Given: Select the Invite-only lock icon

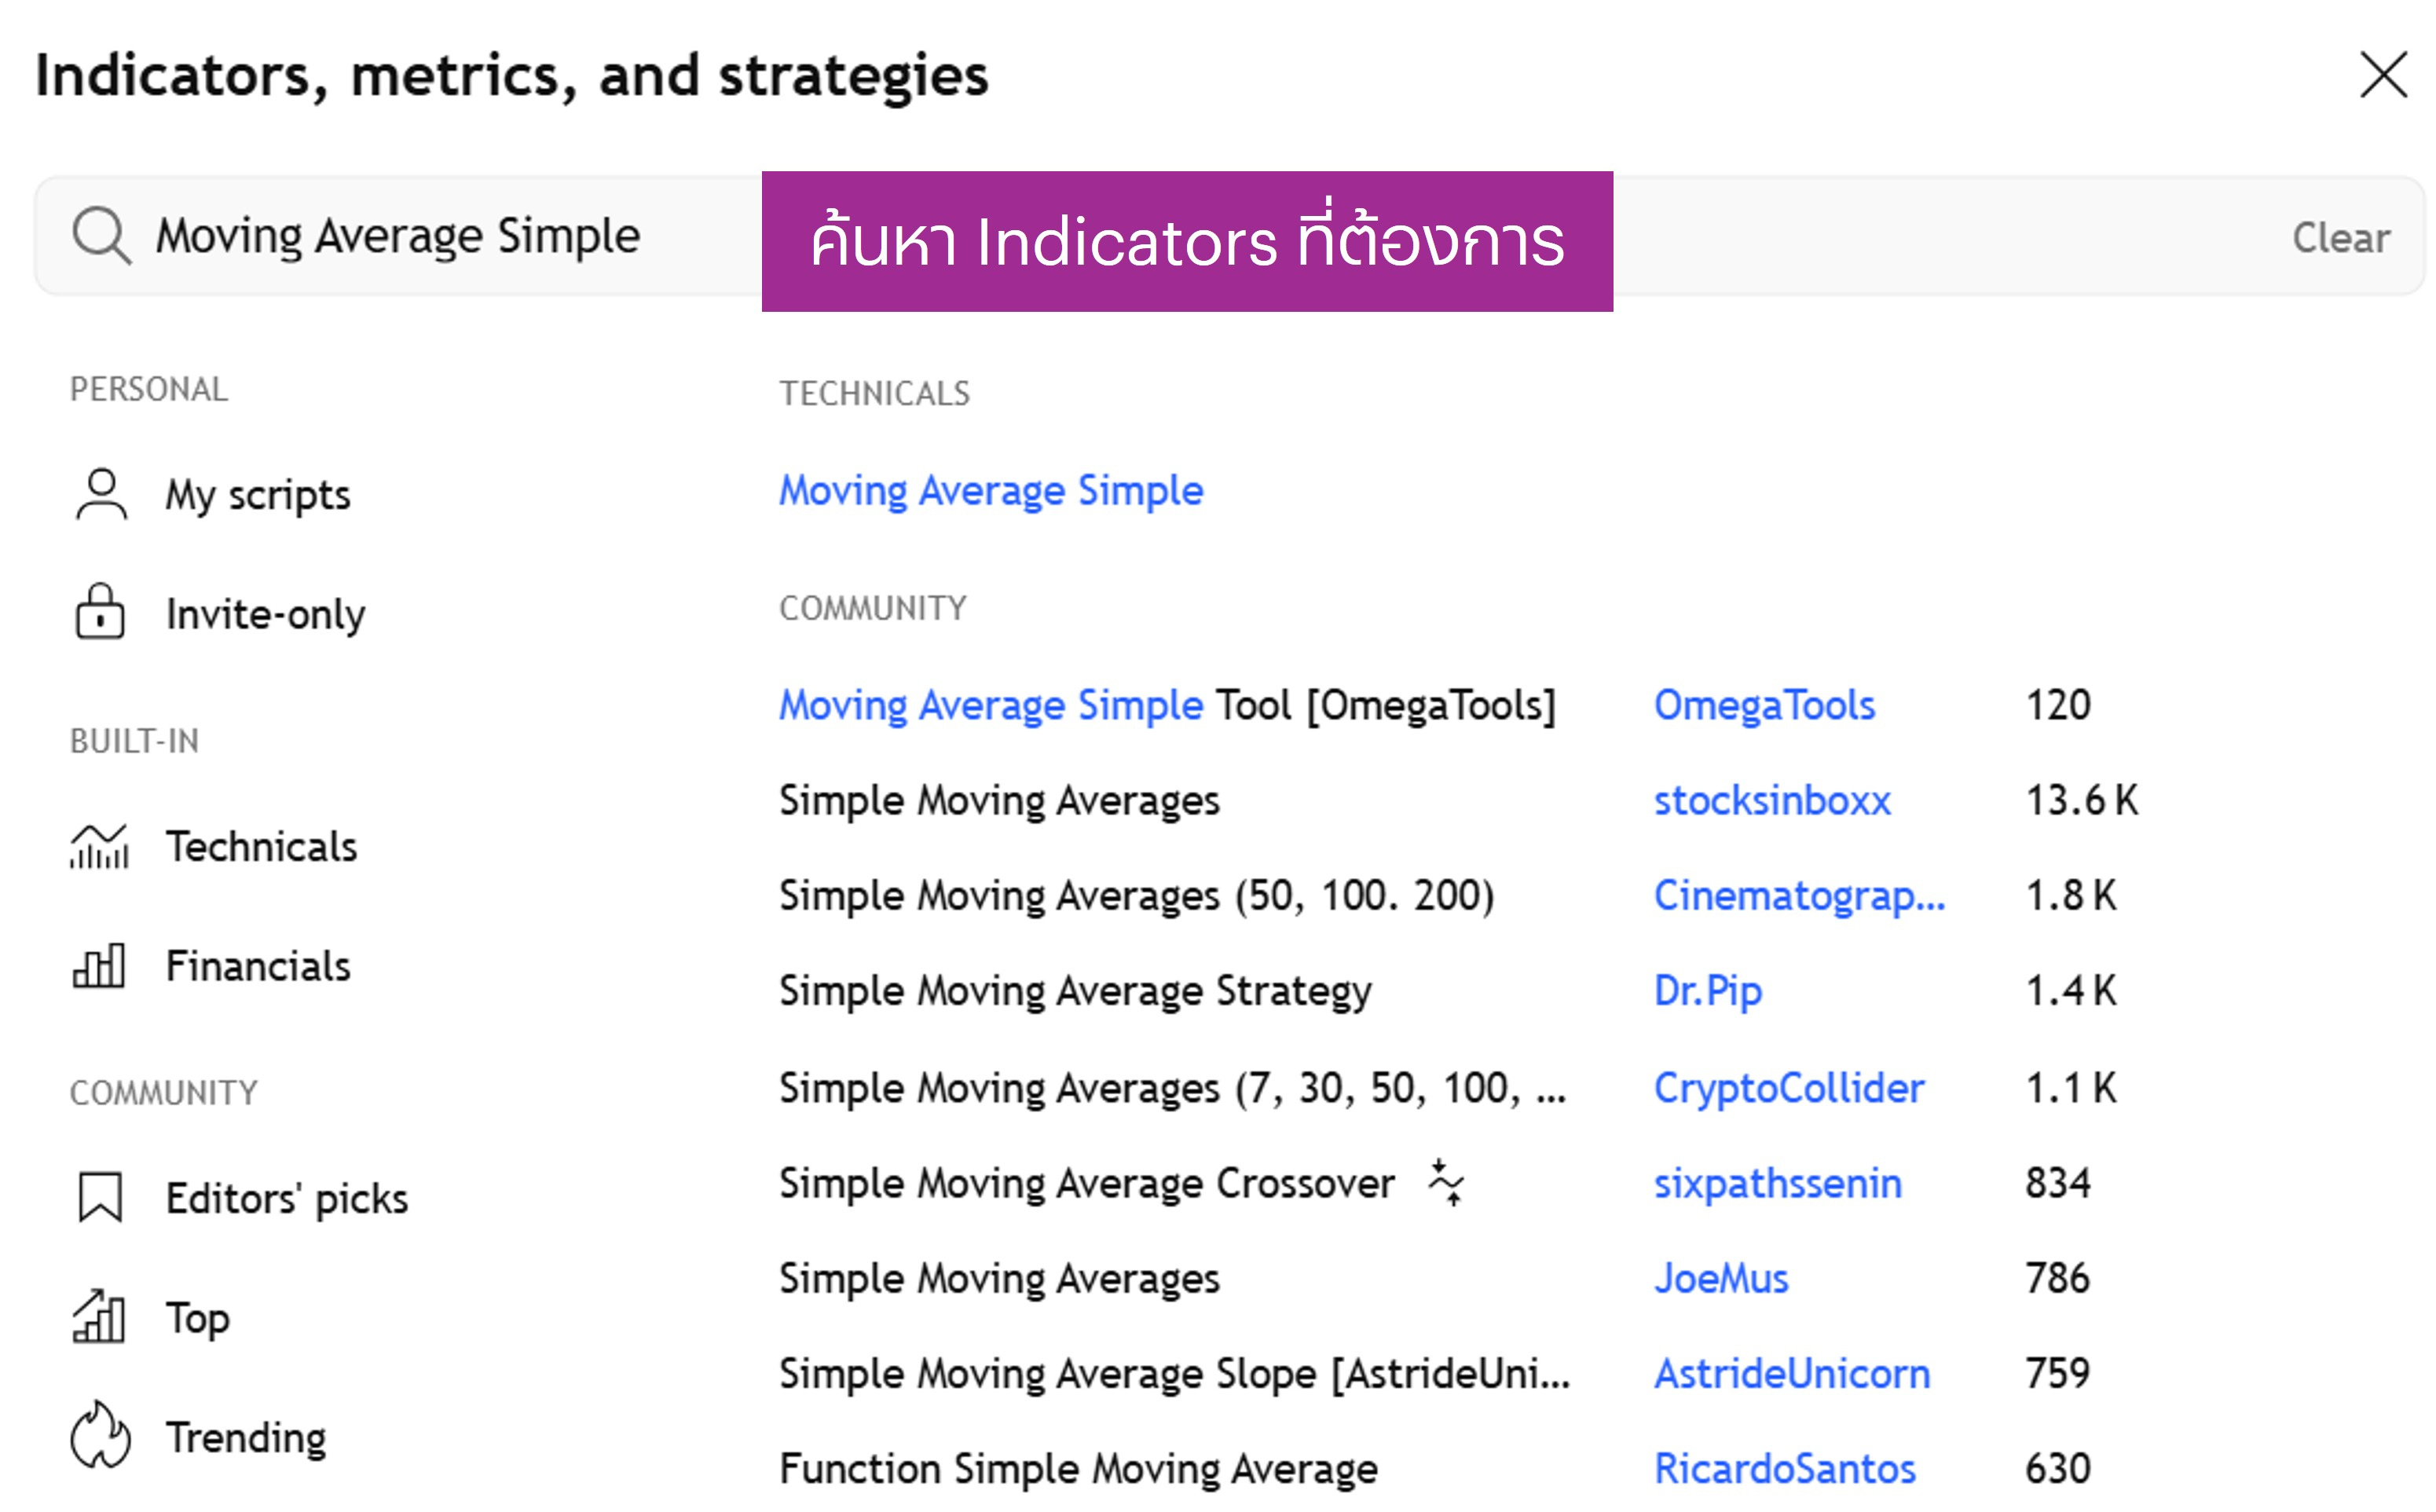Looking at the screenshot, I should 100,612.
